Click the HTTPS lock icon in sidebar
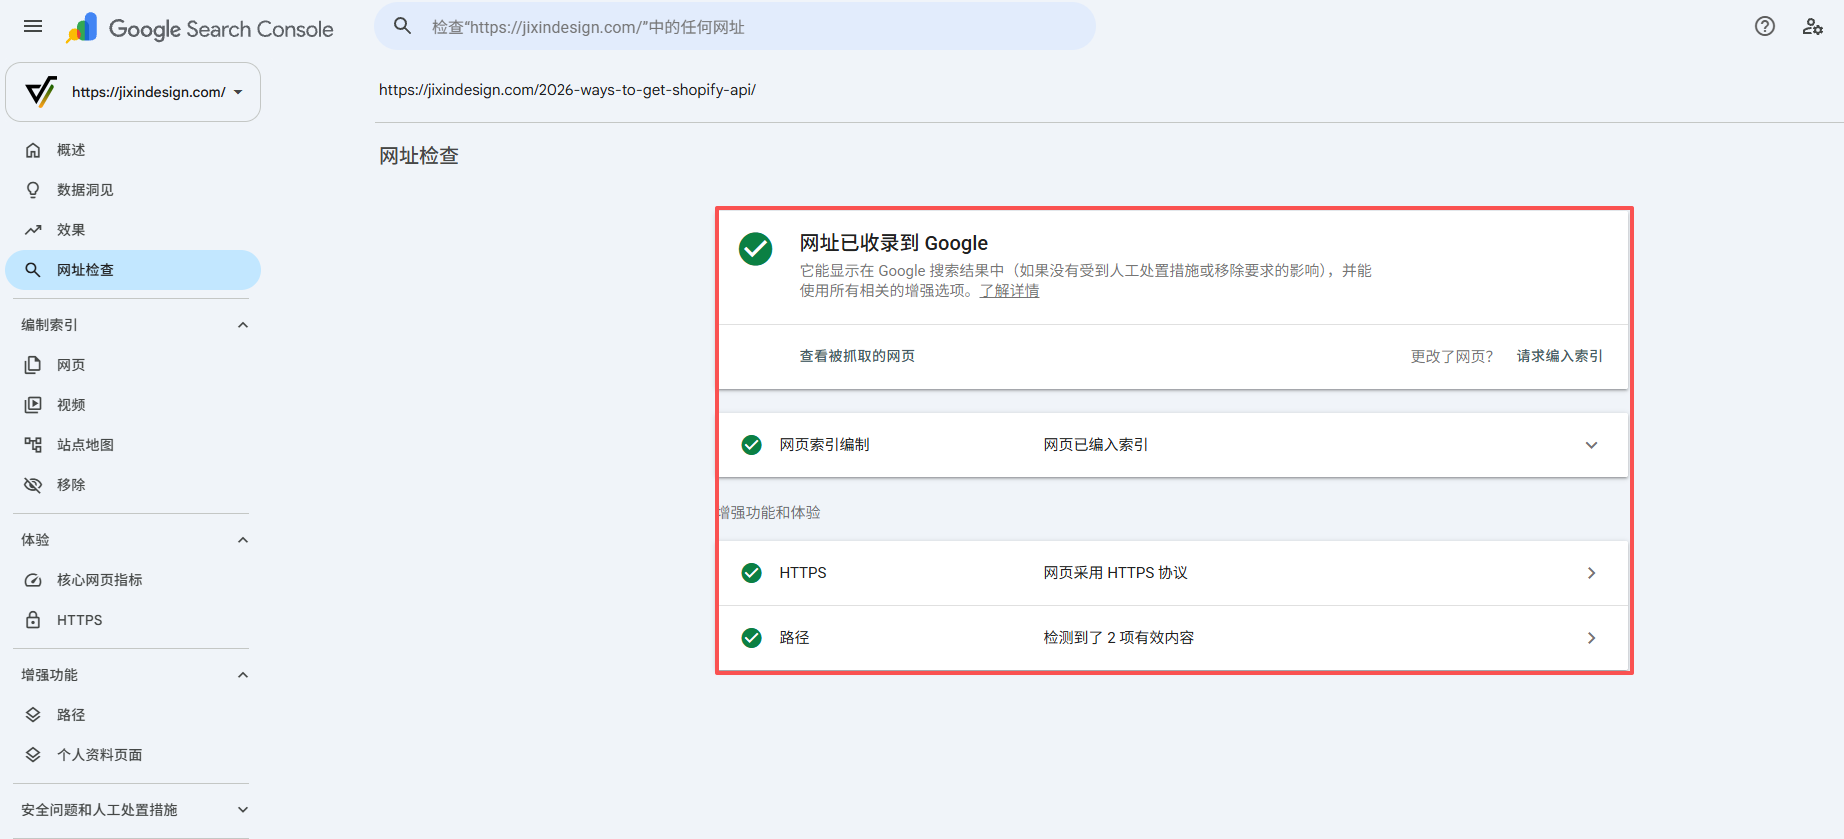1844x839 pixels. [x=33, y=620]
